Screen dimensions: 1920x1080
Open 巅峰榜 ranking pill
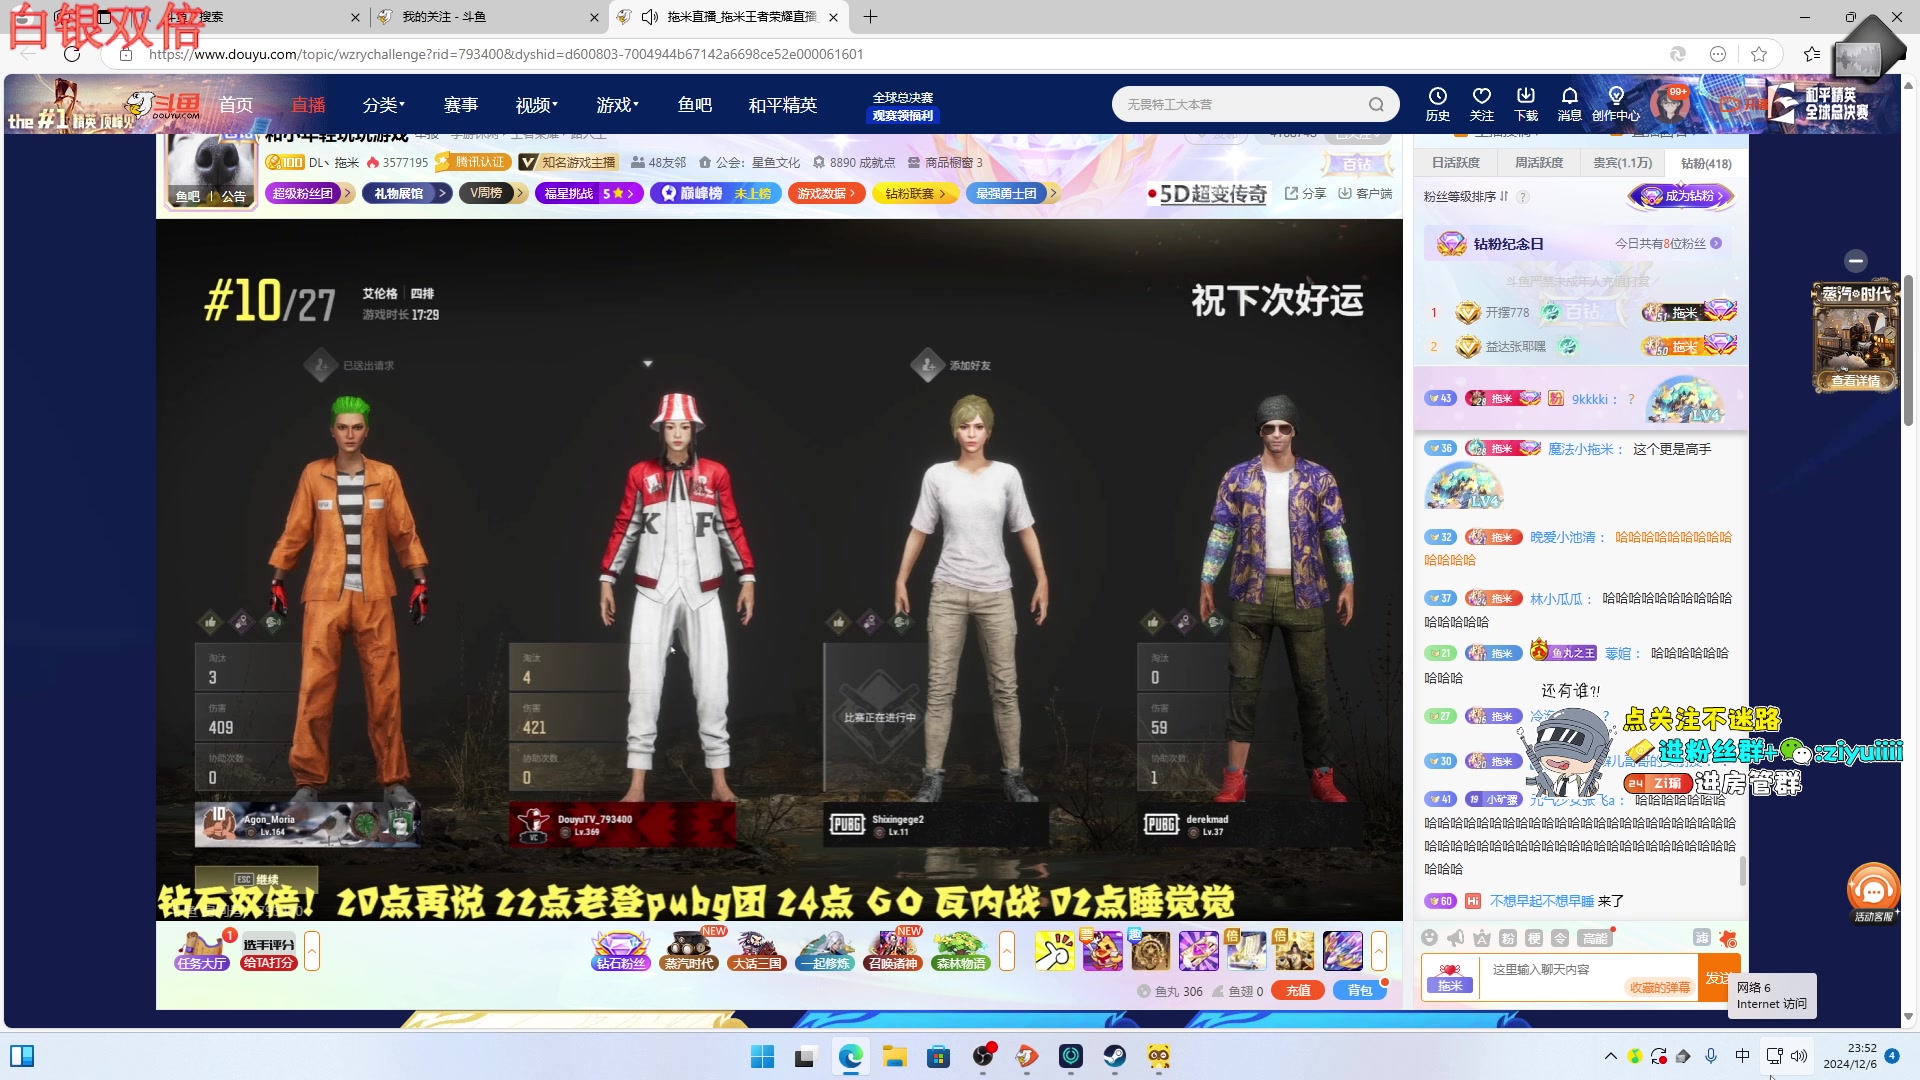click(x=716, y=193)
